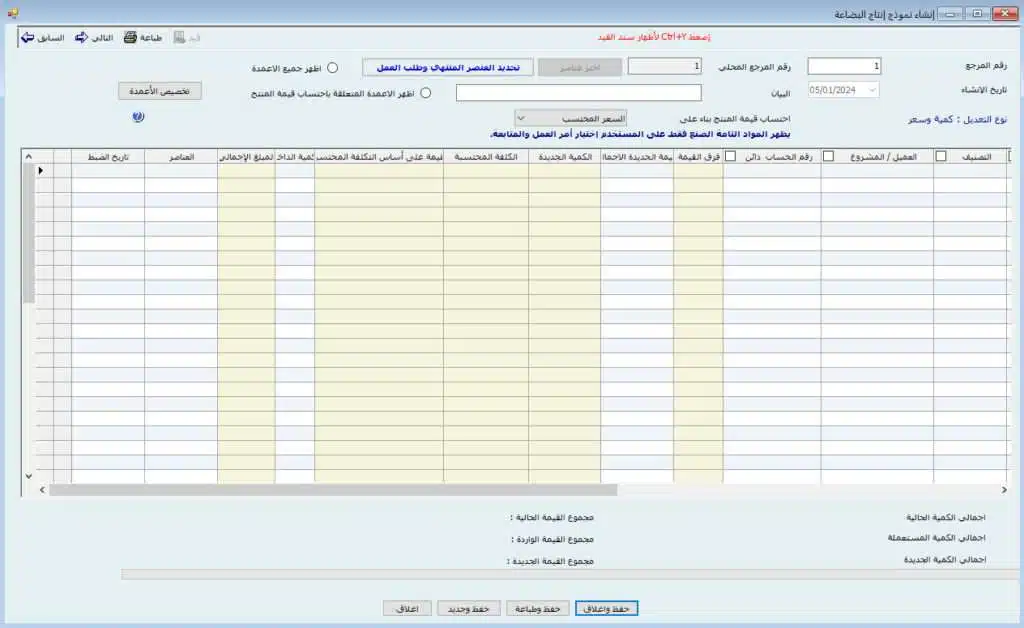Tick the checkbox in العميل / المشروع header

pyautogui.click(x=828, y=156)
